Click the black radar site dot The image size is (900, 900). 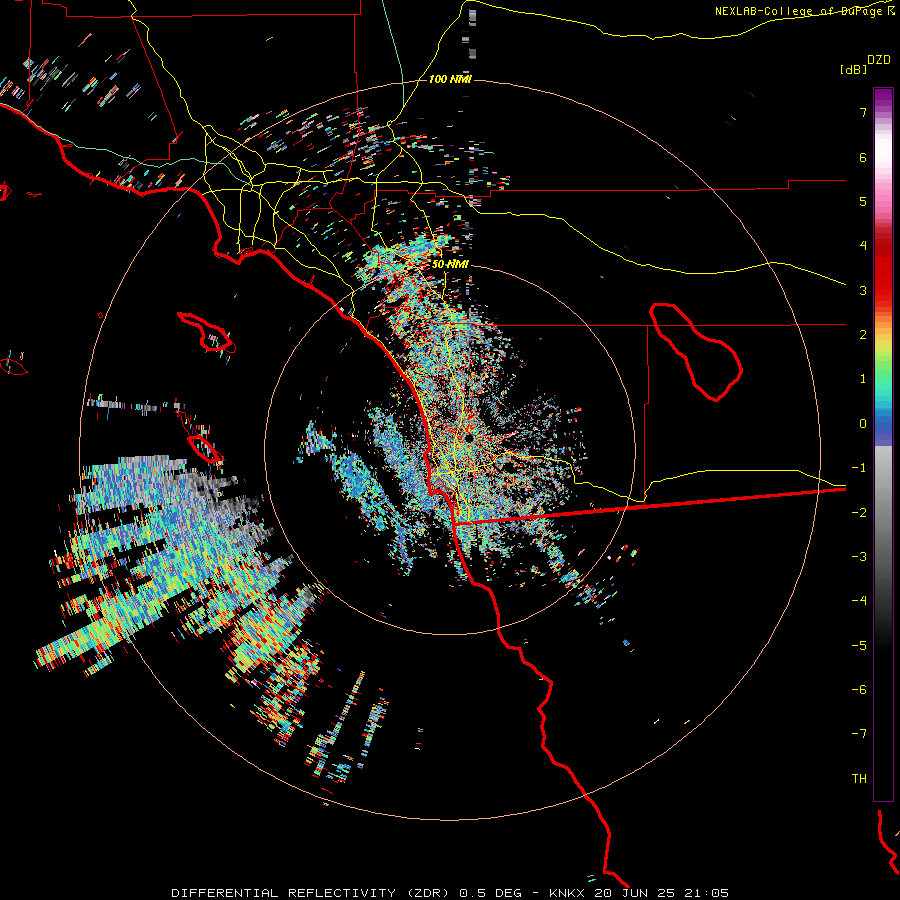tap(469, 438)
